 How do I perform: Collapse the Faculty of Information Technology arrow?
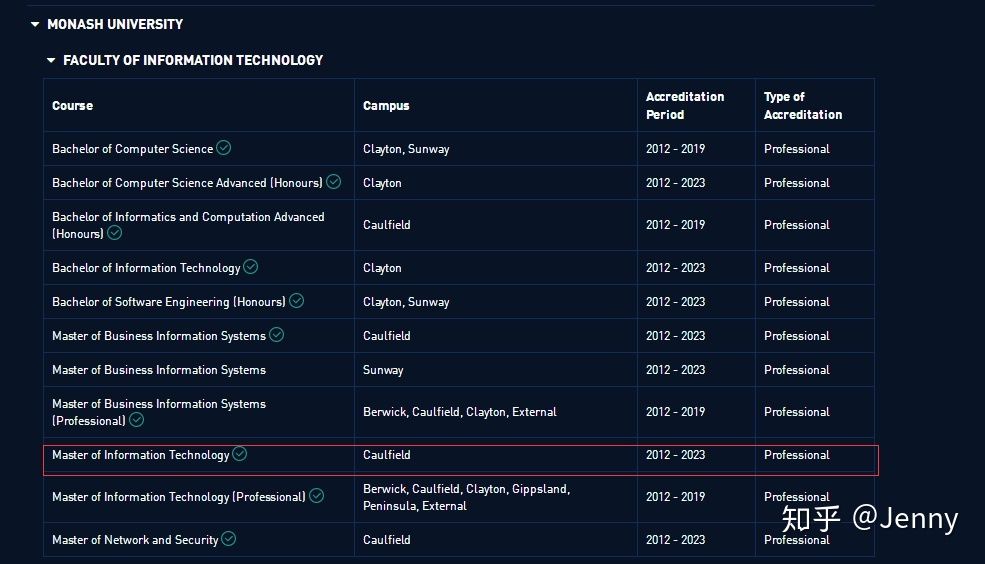click(x=51, y=60)
